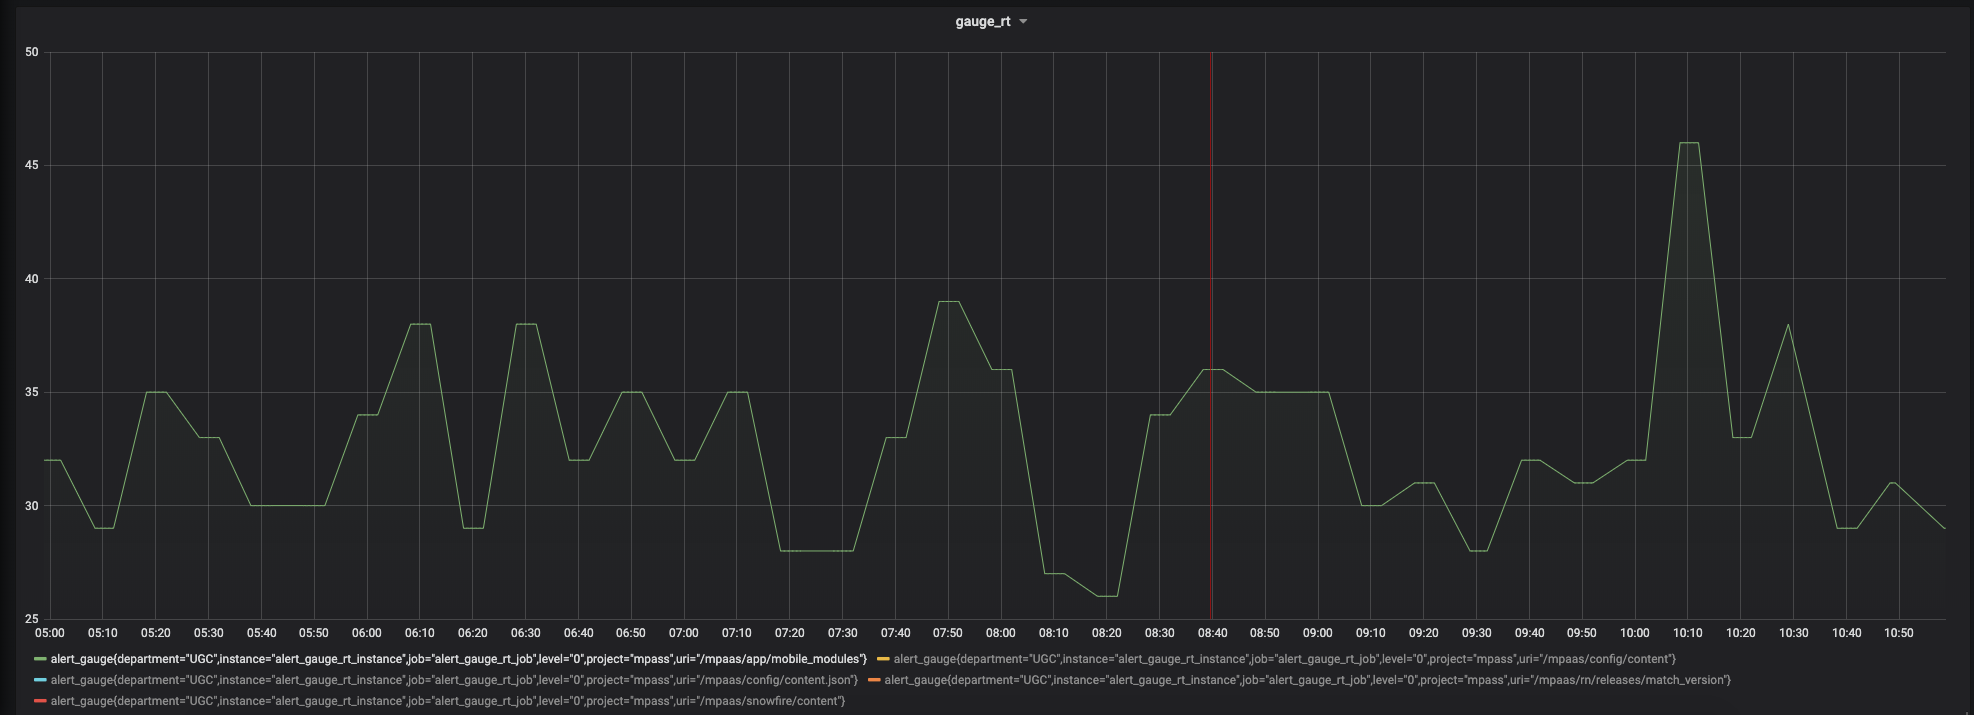Viewport: 1974px width, 715px height.
Task: Click the 46 peak of the line at 10:10
Action: (x=1688, y=143)
